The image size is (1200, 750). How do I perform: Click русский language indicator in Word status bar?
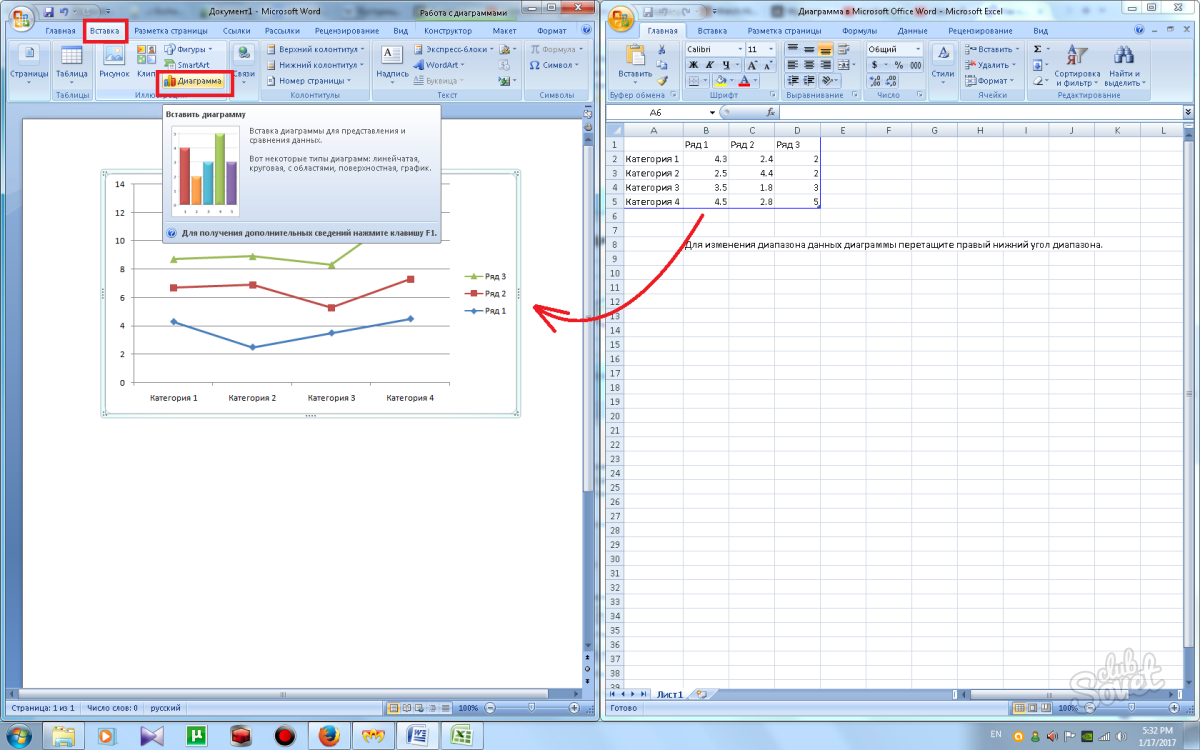[167, 708]
